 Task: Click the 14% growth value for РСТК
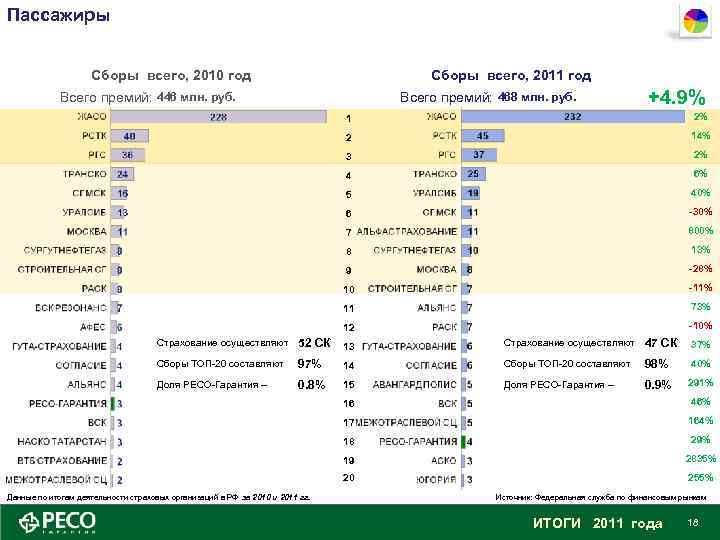click(700, 135)
